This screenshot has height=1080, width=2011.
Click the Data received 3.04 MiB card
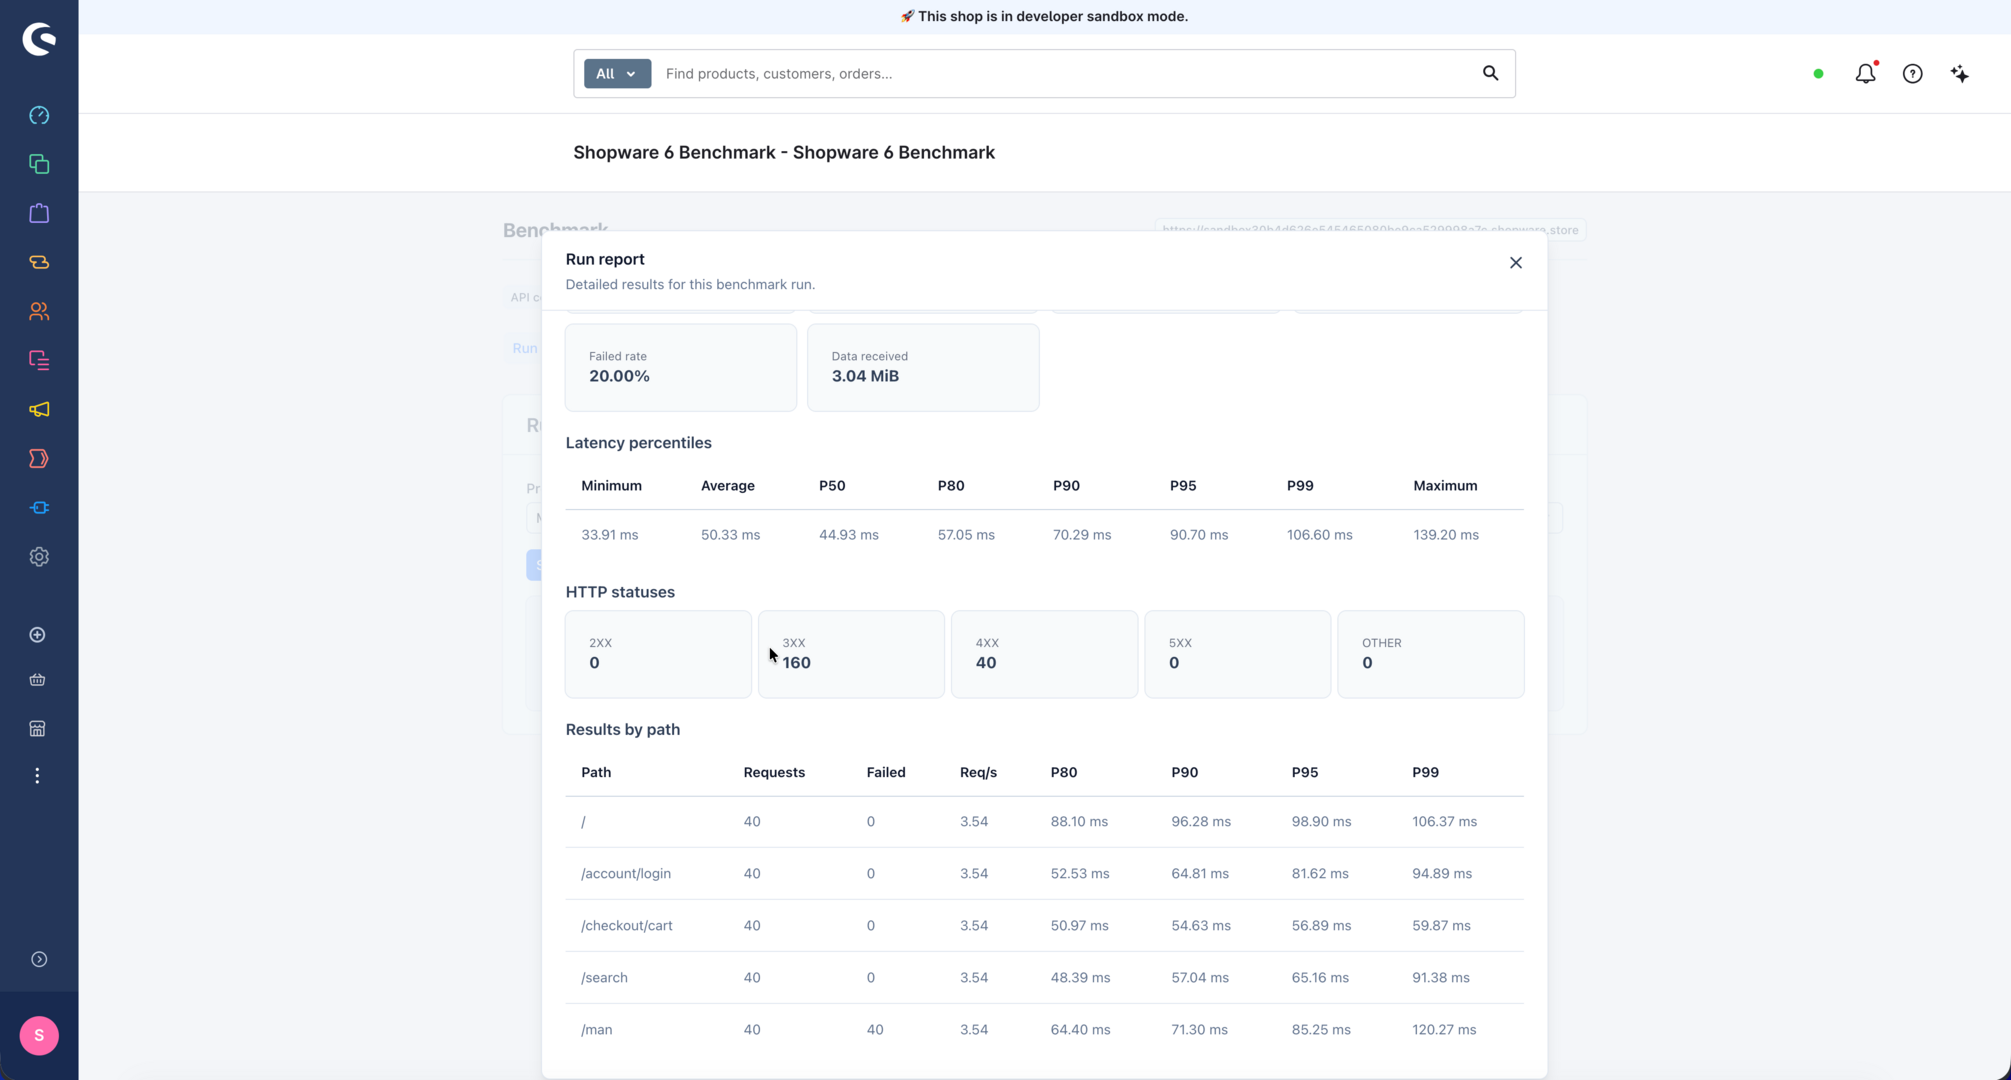[922, 367]
